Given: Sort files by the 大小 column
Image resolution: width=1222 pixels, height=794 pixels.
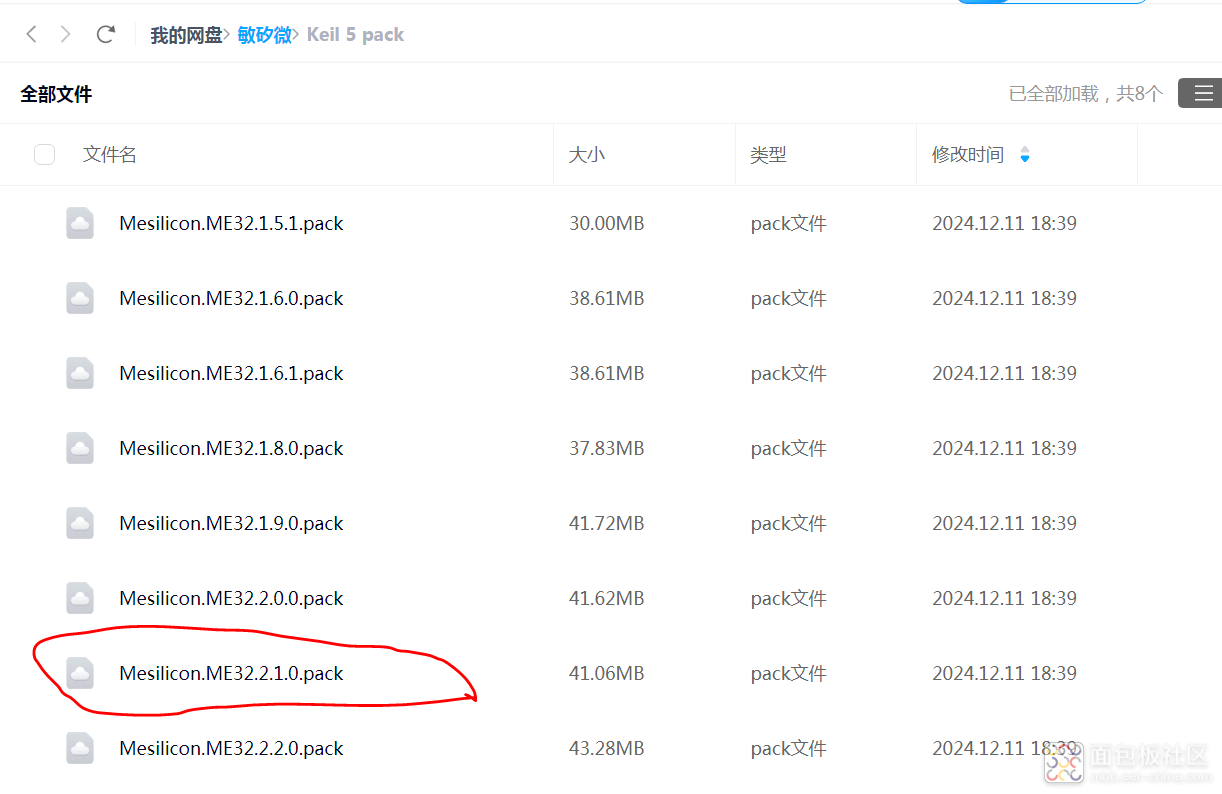Looking at the screenshot, I should 587,154.
